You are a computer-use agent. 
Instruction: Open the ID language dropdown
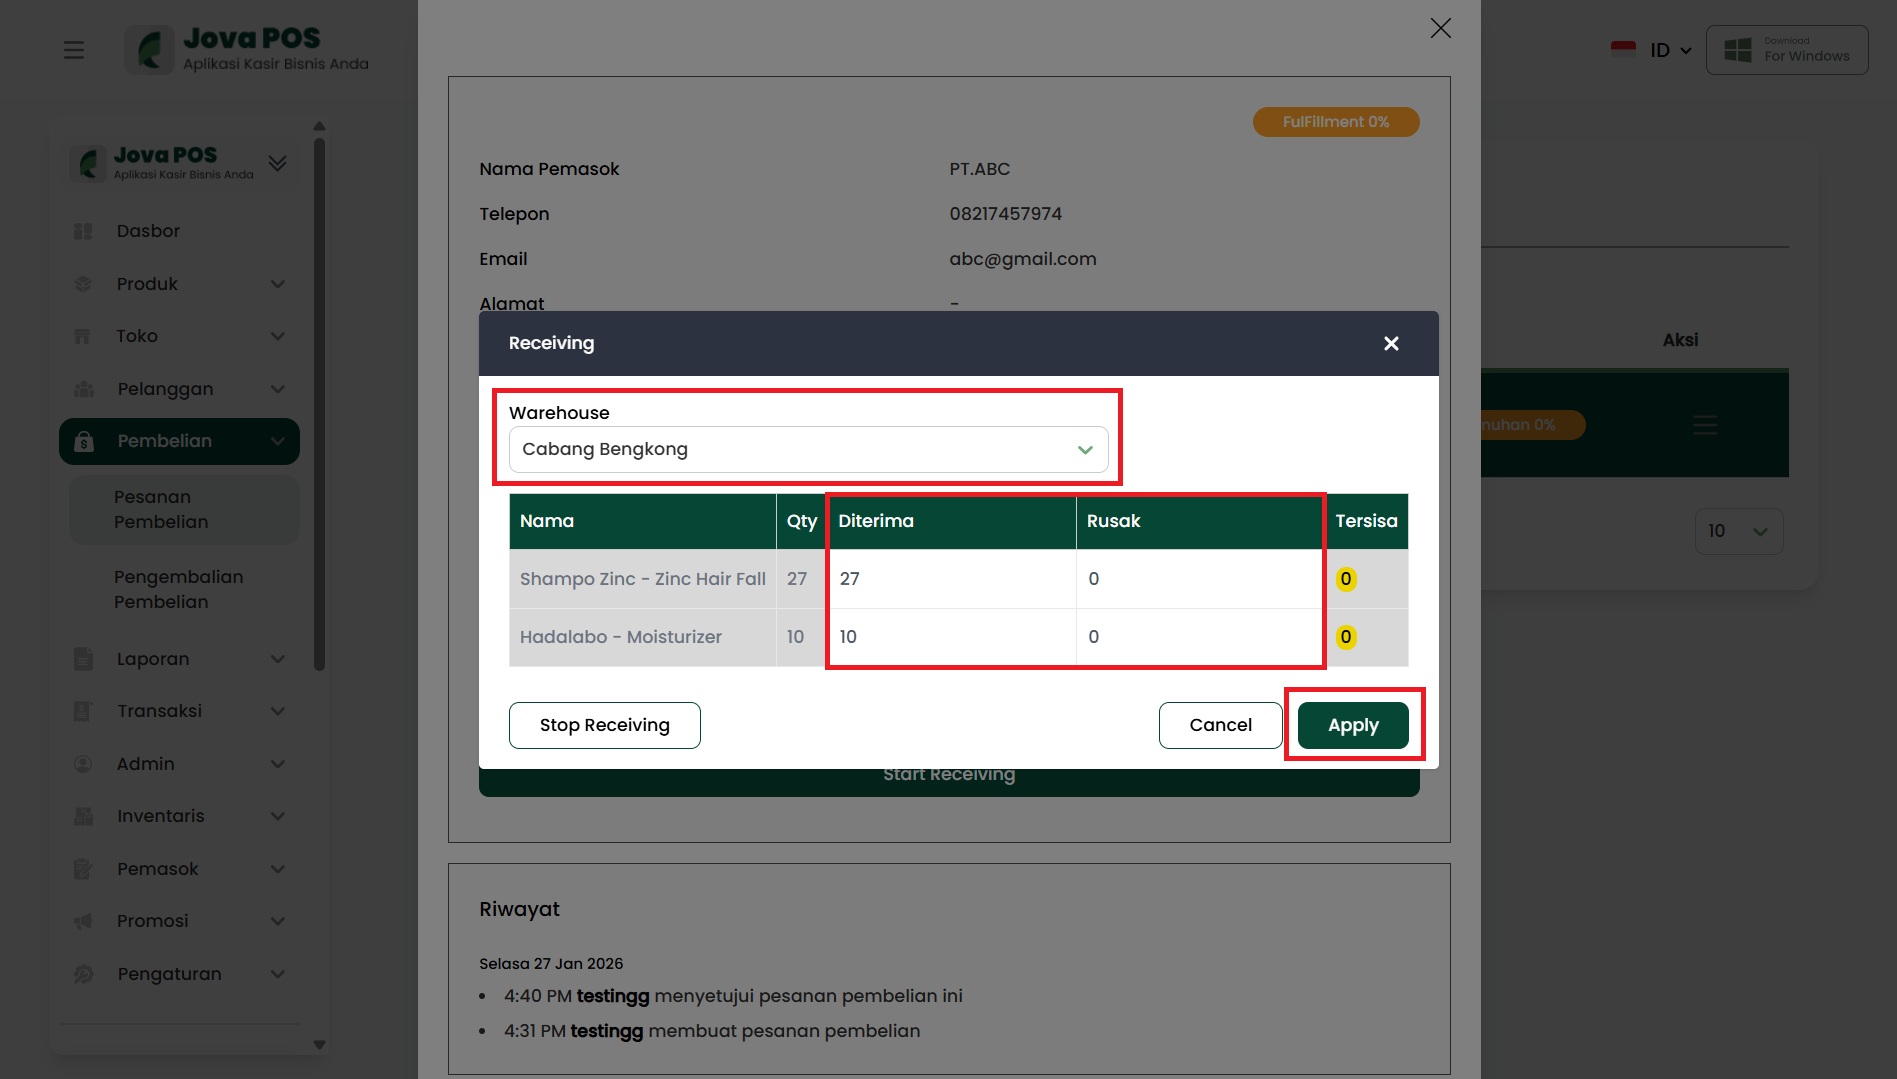tap(1670, 50)
